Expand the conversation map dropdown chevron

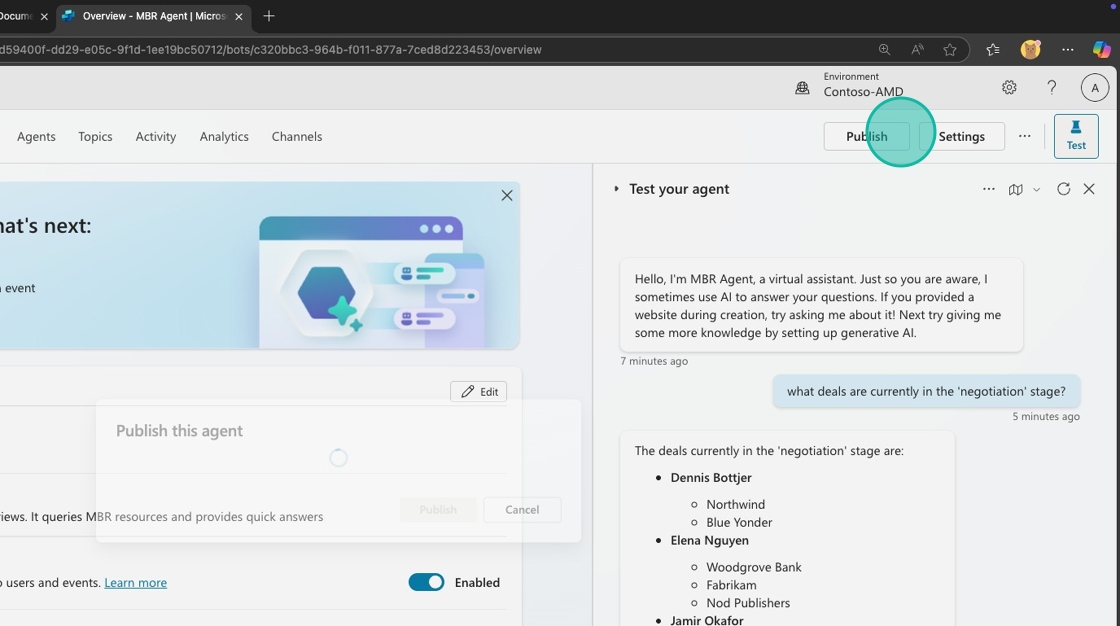click(1037, 189)
